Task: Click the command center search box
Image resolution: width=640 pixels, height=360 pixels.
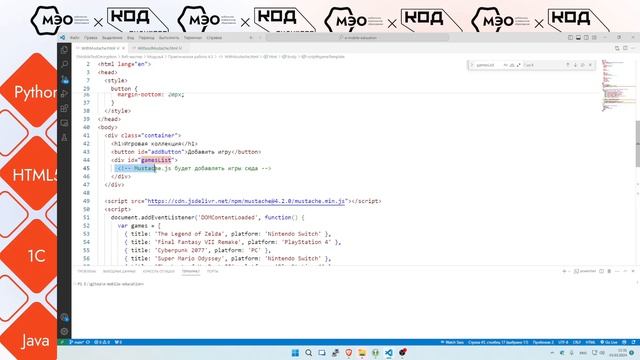Action: pos(358,38)
